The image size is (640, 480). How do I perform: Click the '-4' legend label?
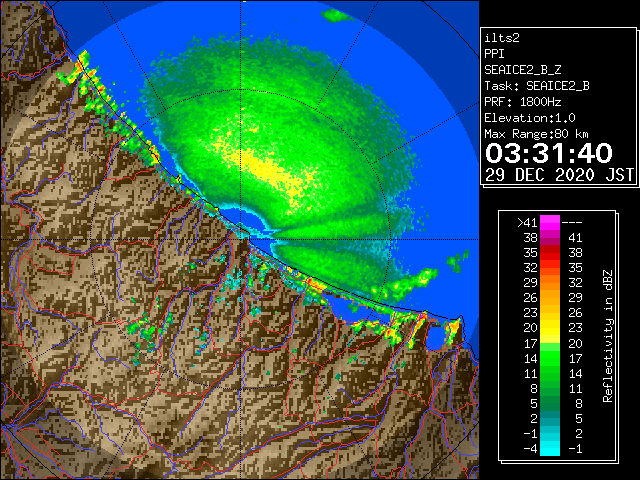[x=531, y=449]
